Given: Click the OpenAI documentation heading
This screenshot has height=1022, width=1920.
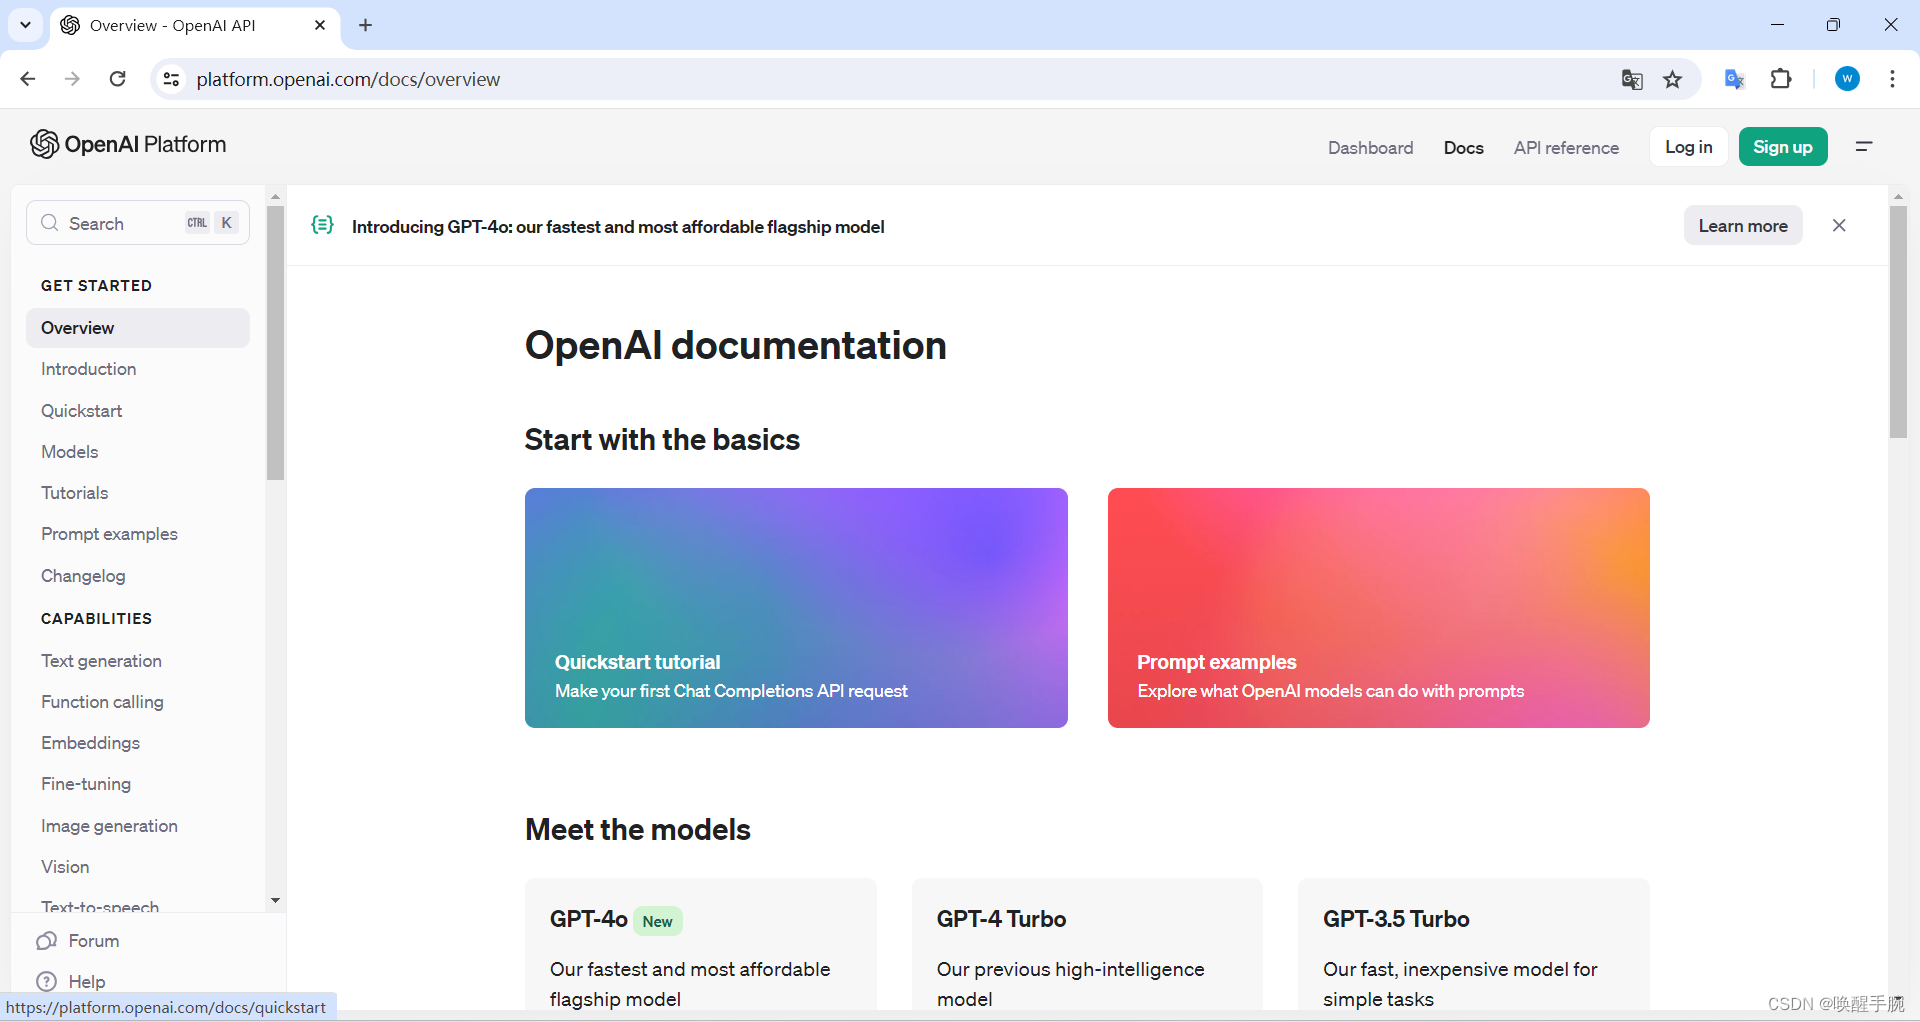Looking at the screenshot, I should click(735, 345).
